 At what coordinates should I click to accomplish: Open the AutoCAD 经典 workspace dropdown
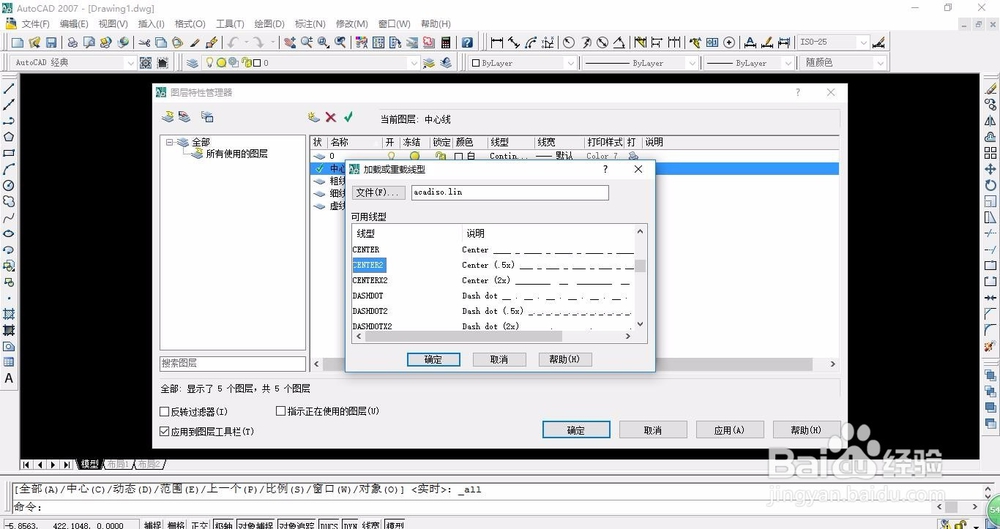click(x=130, y=63)
